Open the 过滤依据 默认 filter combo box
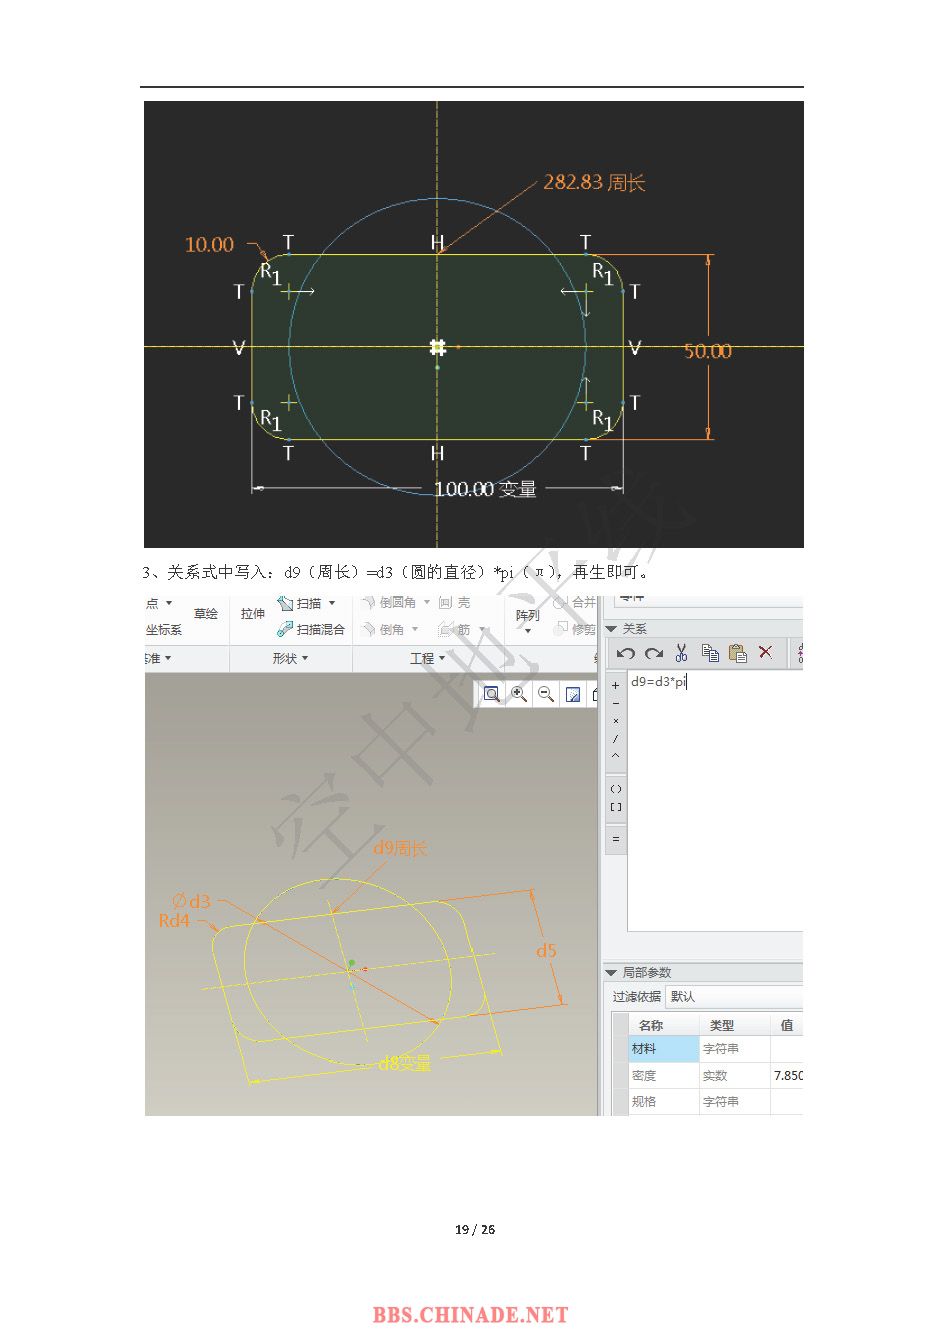This screenshot has width=943, height=1334. click(735, 996)
